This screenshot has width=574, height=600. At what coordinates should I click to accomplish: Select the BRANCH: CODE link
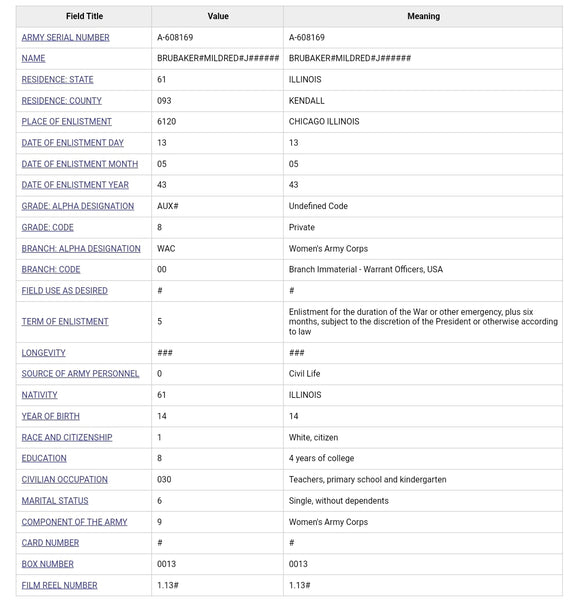(51, 269)
